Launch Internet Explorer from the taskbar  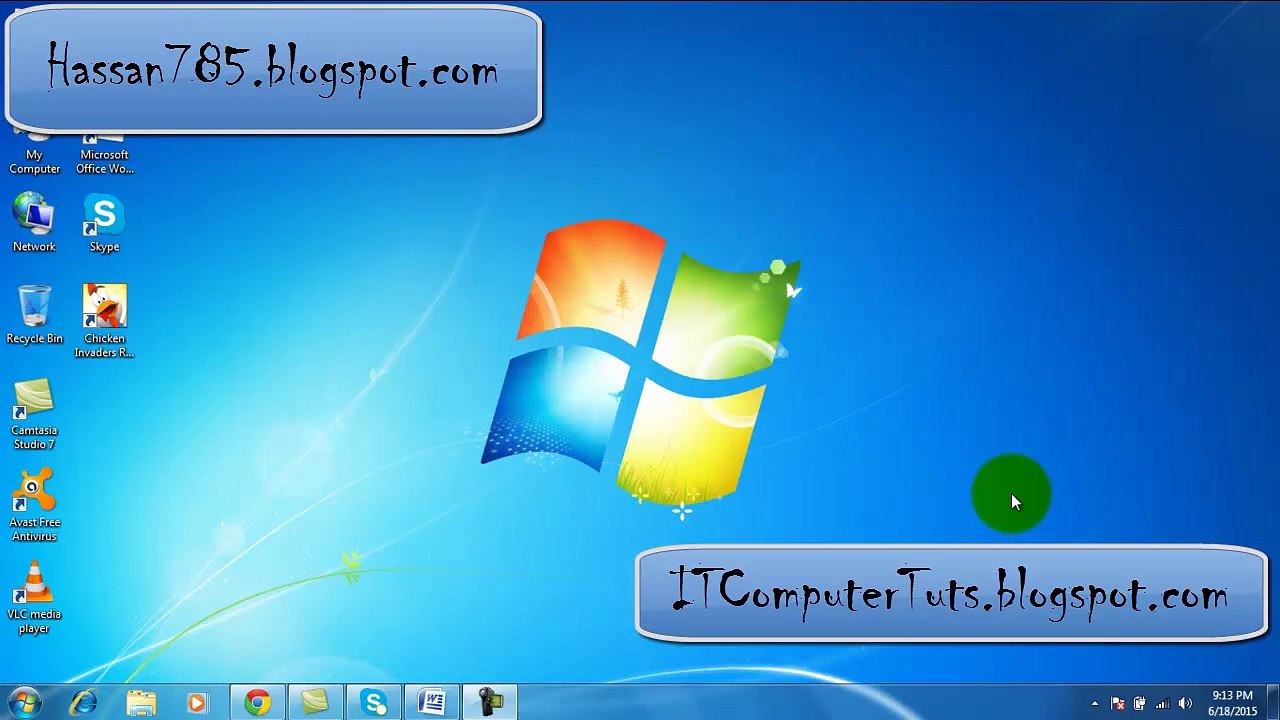coord(83,703)
